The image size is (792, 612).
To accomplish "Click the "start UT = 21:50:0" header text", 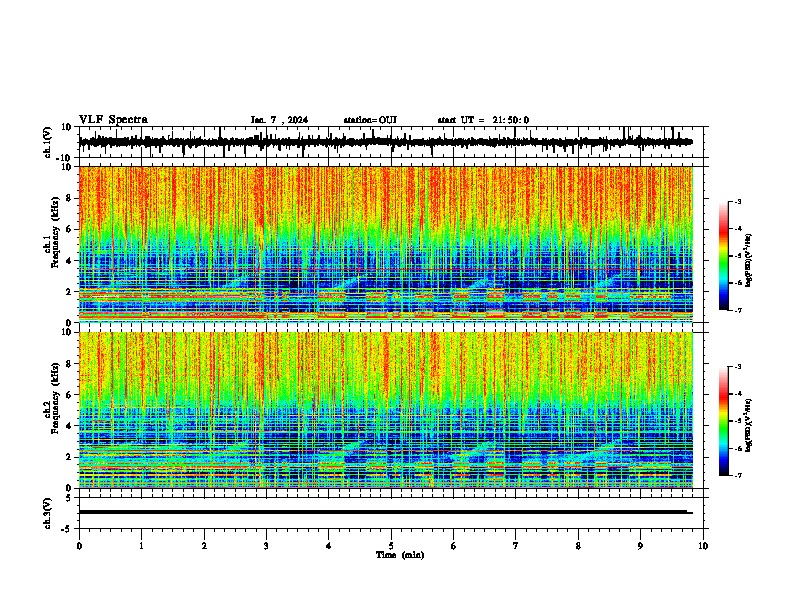I will (x=483, y=120).
